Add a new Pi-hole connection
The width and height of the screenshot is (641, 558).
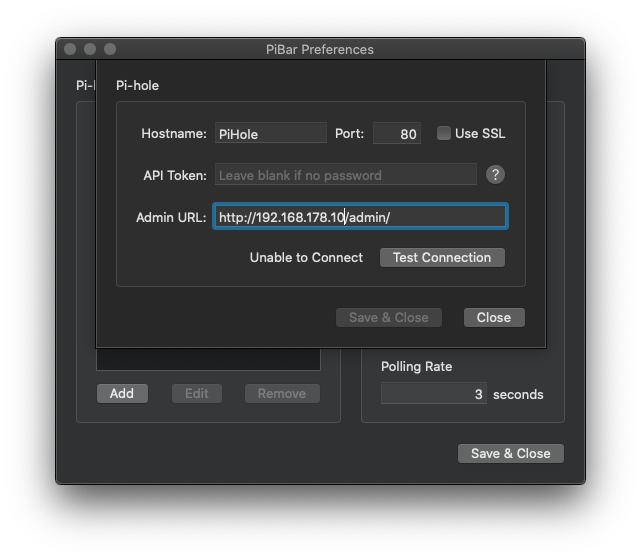click(x=122, y=393)
